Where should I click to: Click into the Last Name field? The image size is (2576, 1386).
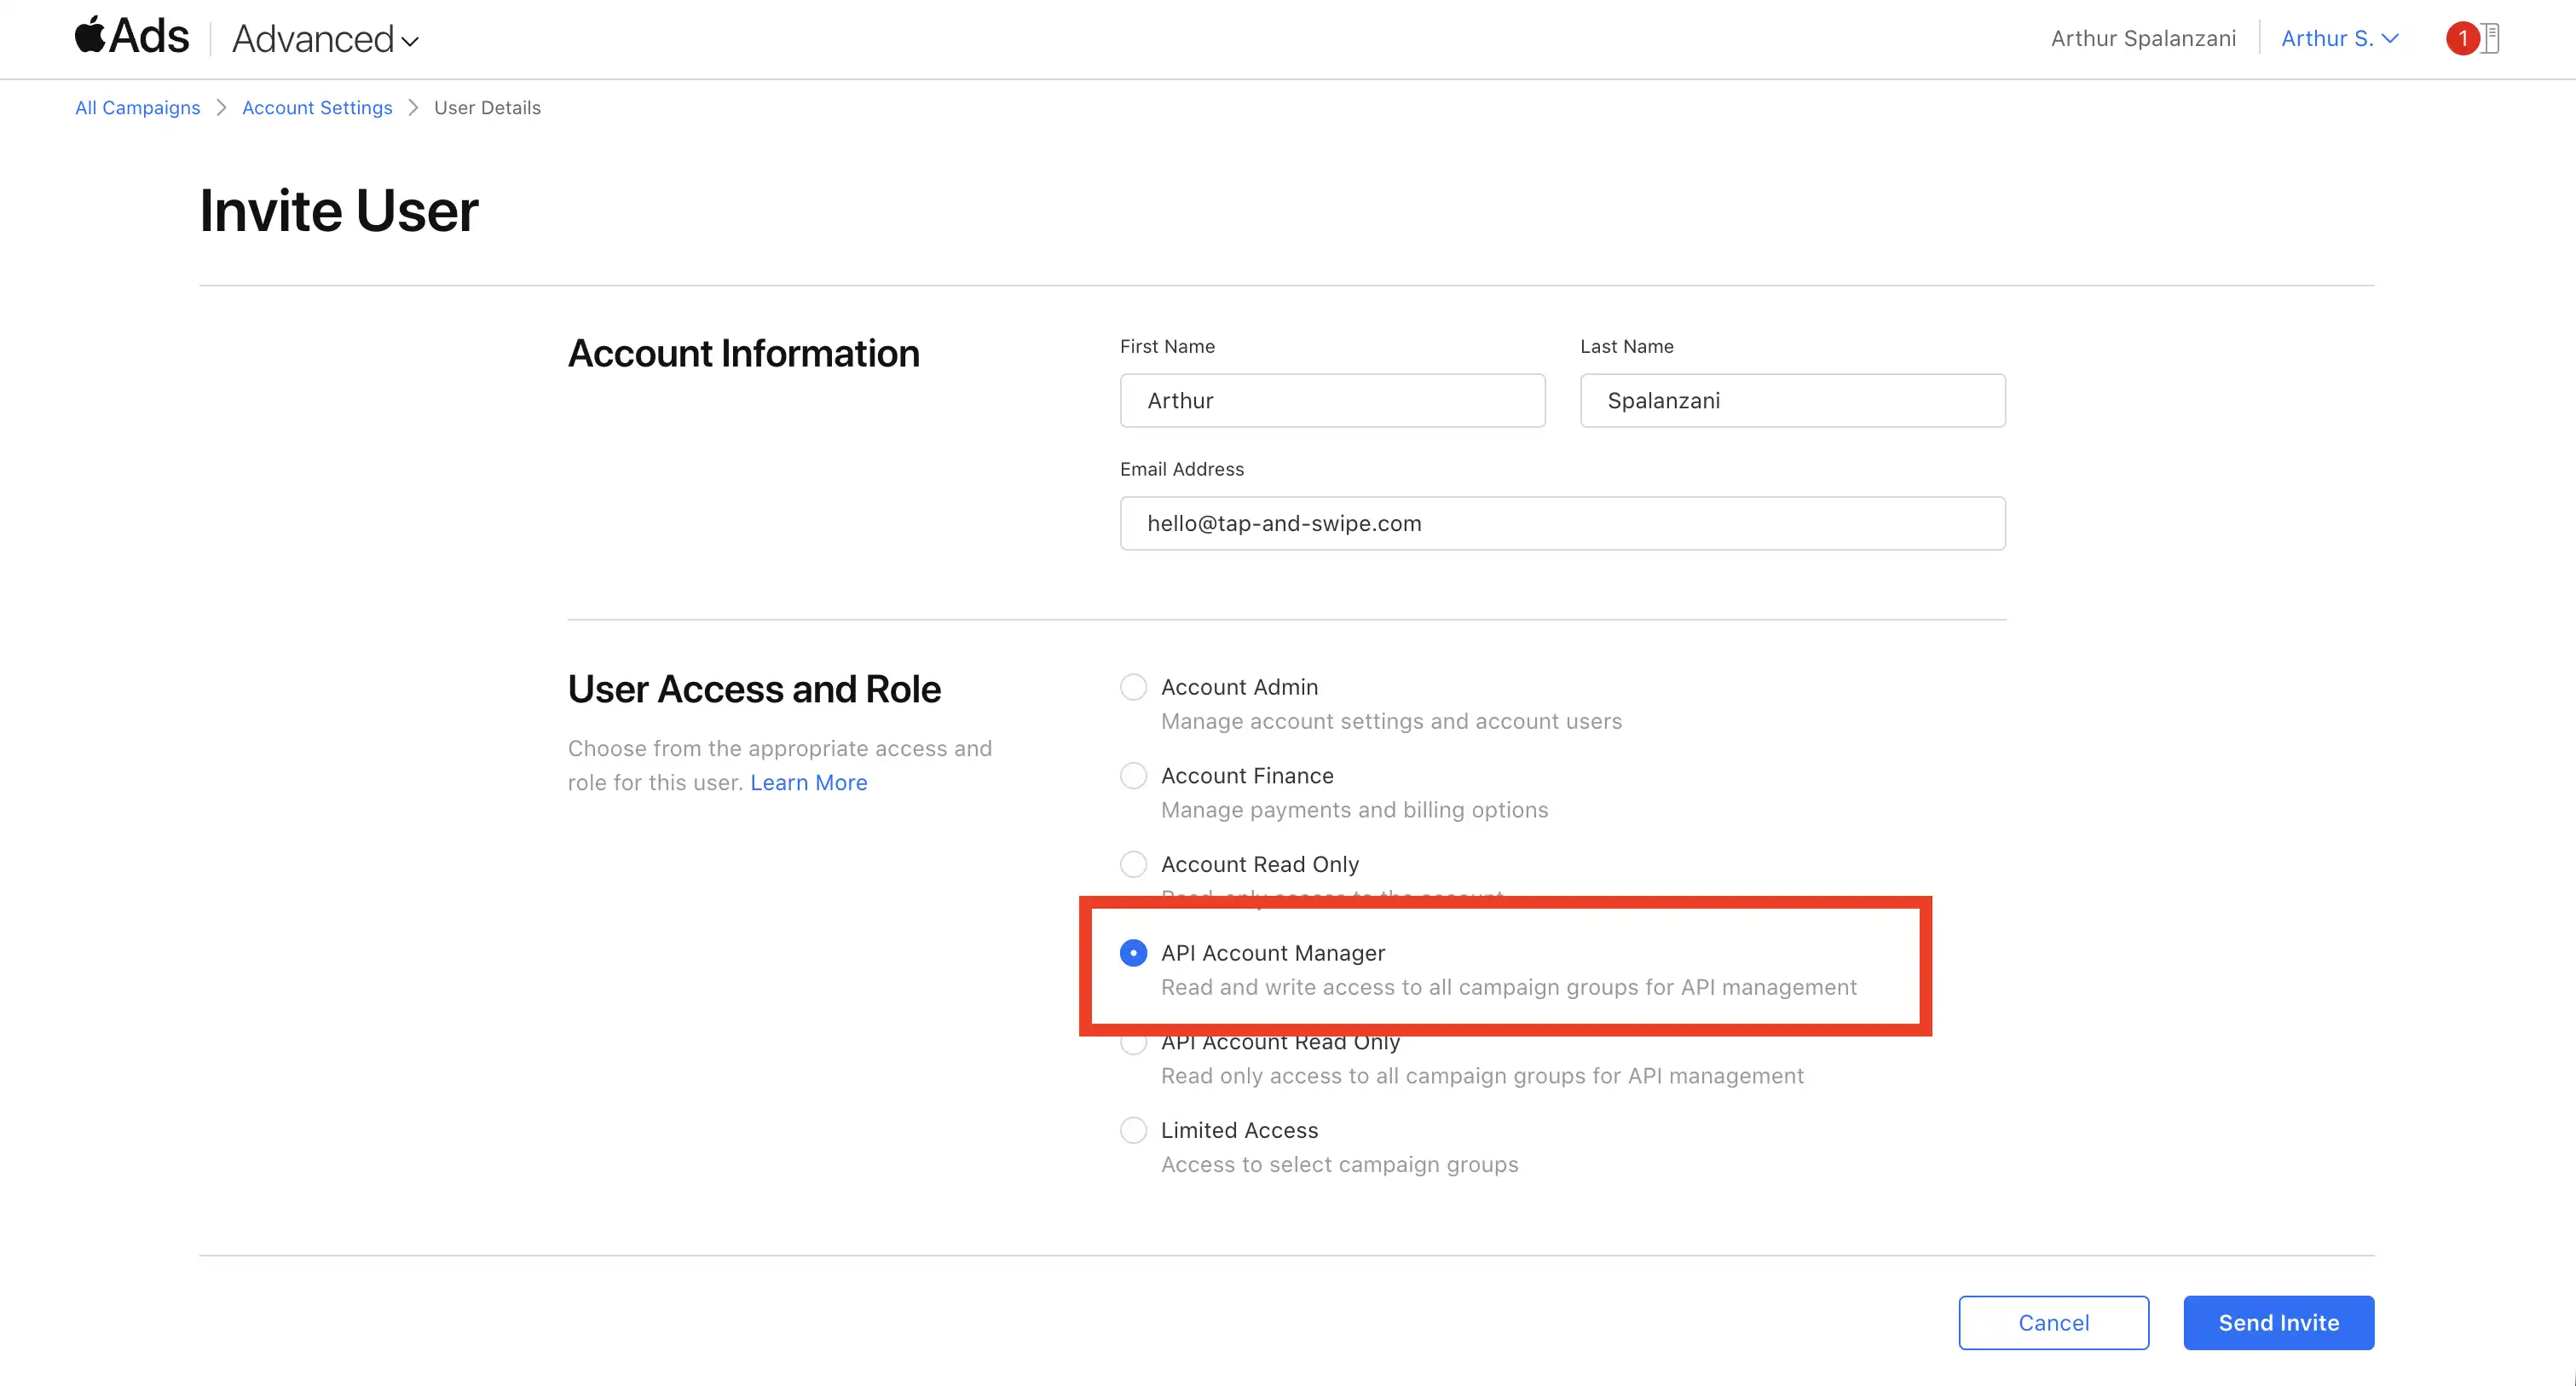coord(1792,400)
